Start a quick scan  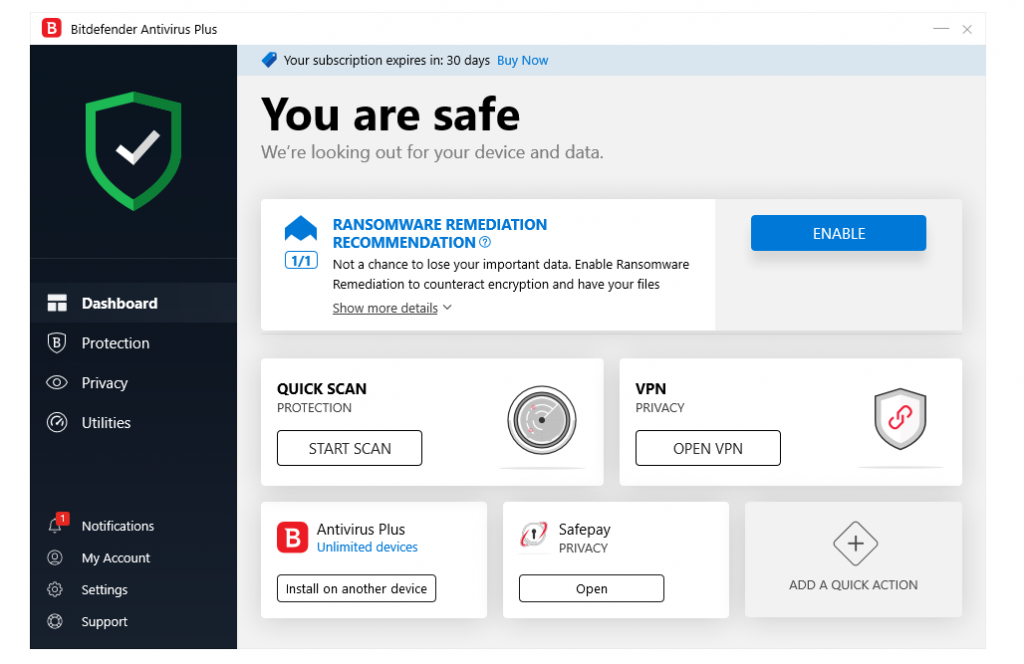[349, 448]
